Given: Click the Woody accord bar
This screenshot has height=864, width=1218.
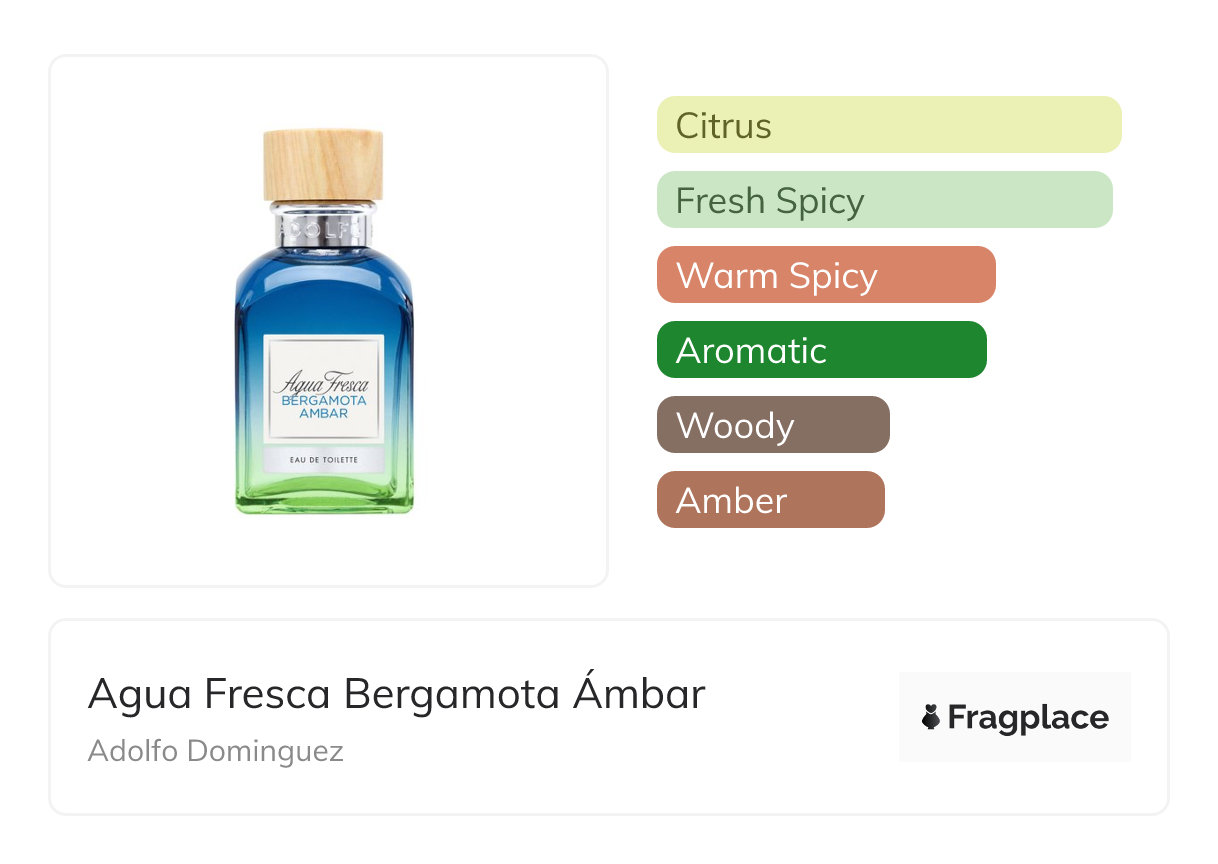Looking at the screenshot, I should click(772, 425).
